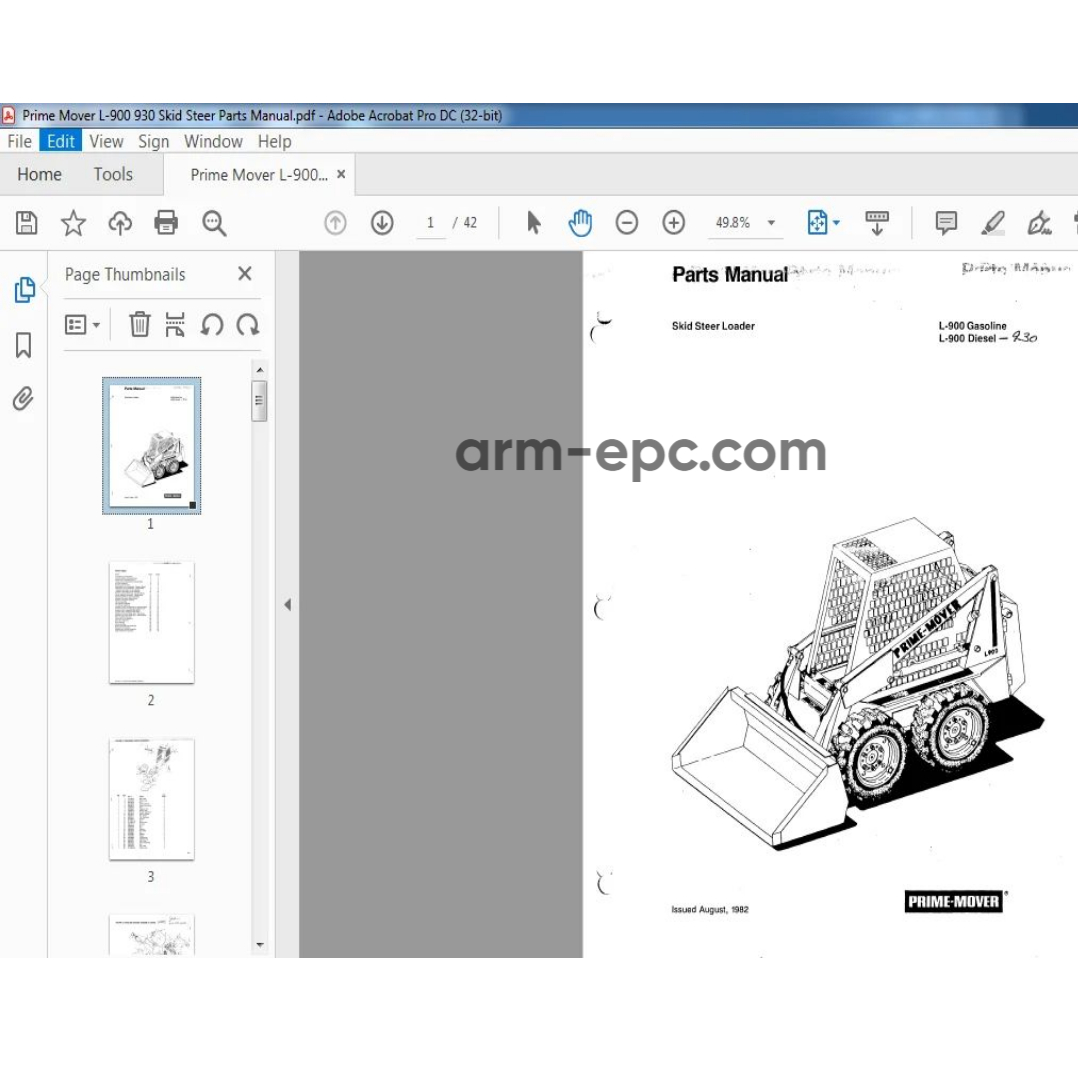The width and height of the screenshot is (1080, 1080).
Task: Open the Edit menu
Action: point(61,141)
